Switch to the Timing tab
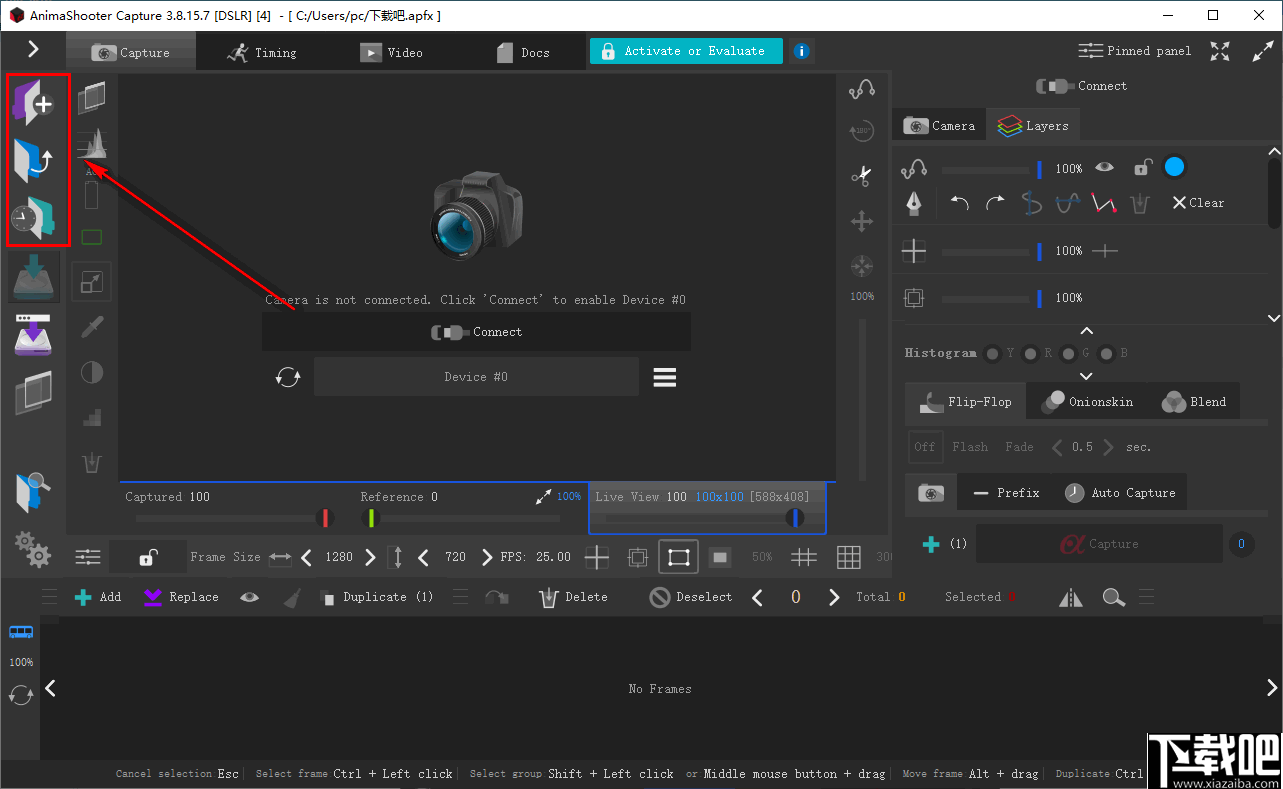 [x=262, y=52]
